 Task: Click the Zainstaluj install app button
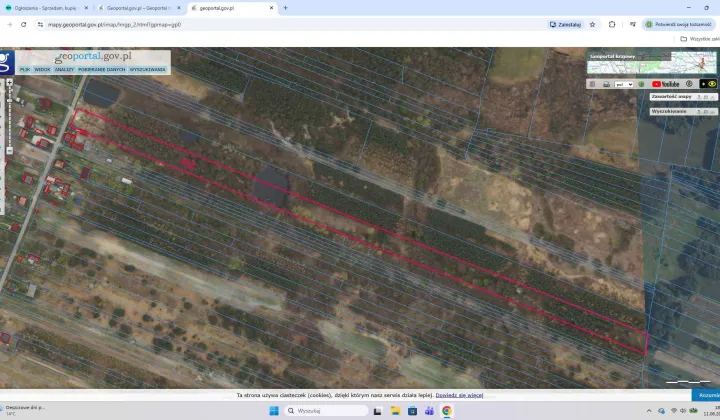(x=566, y=24)
